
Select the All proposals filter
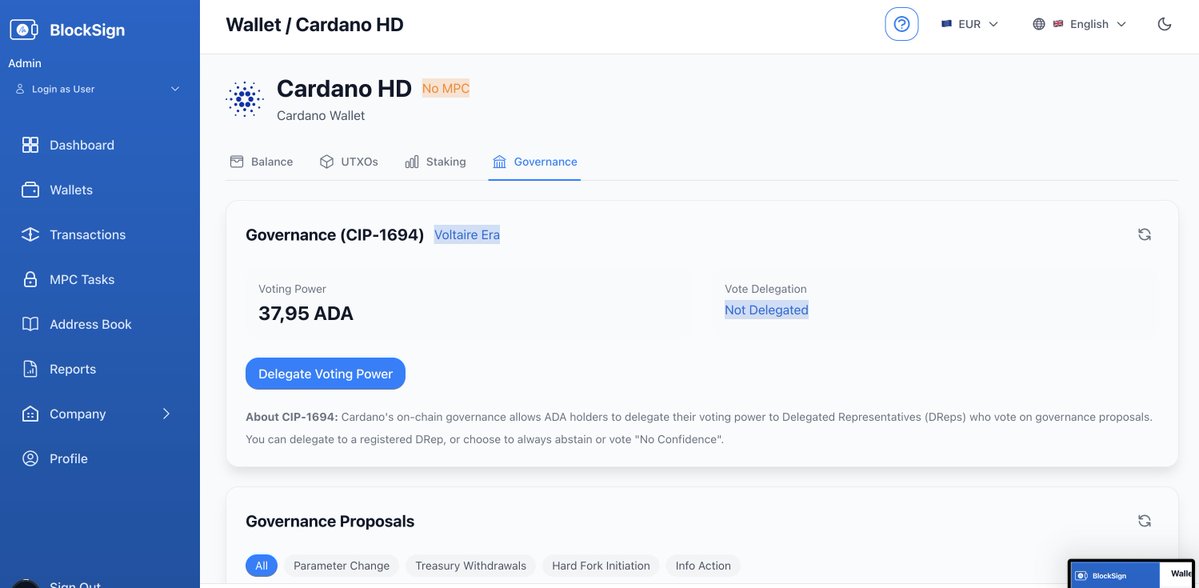[262, 566]
